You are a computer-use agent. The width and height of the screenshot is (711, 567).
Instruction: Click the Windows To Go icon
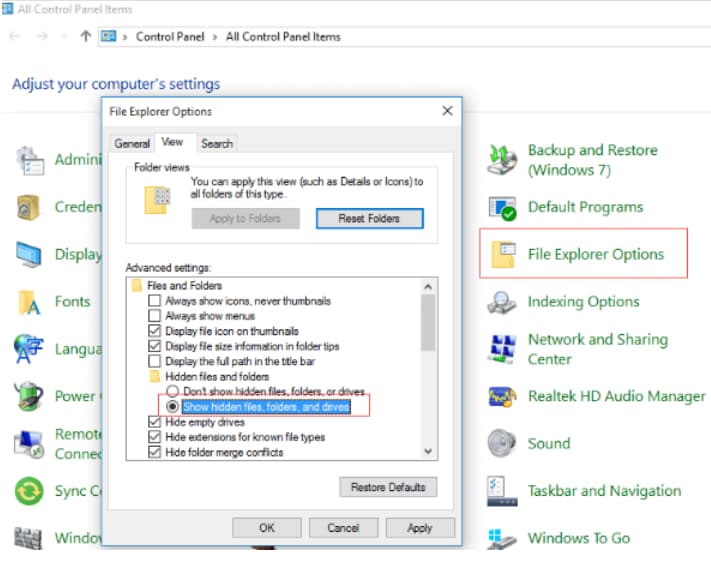(x=502, y=538)
